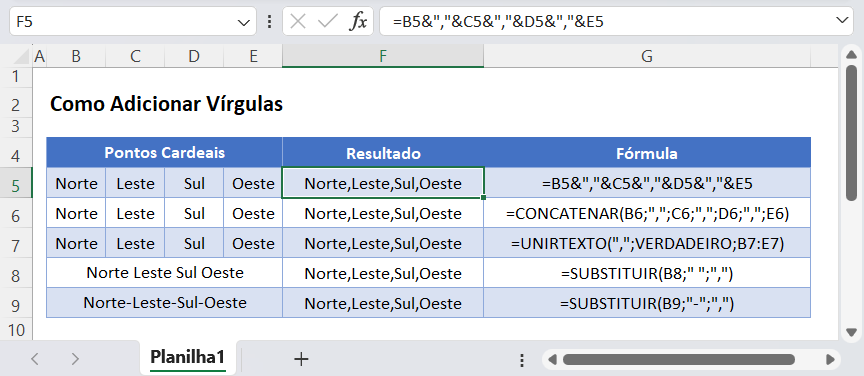Click vertical scrollbar down arrow

852,332
